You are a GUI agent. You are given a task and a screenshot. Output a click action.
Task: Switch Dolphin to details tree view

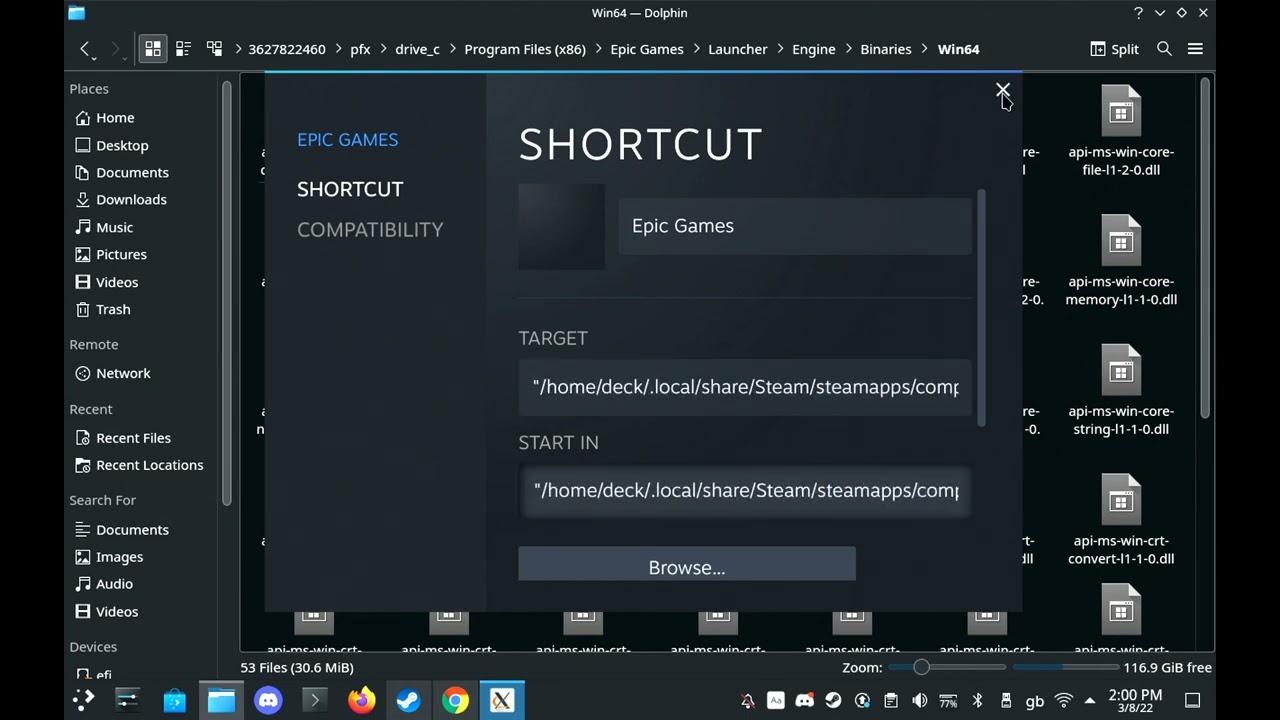pos(214,49)
